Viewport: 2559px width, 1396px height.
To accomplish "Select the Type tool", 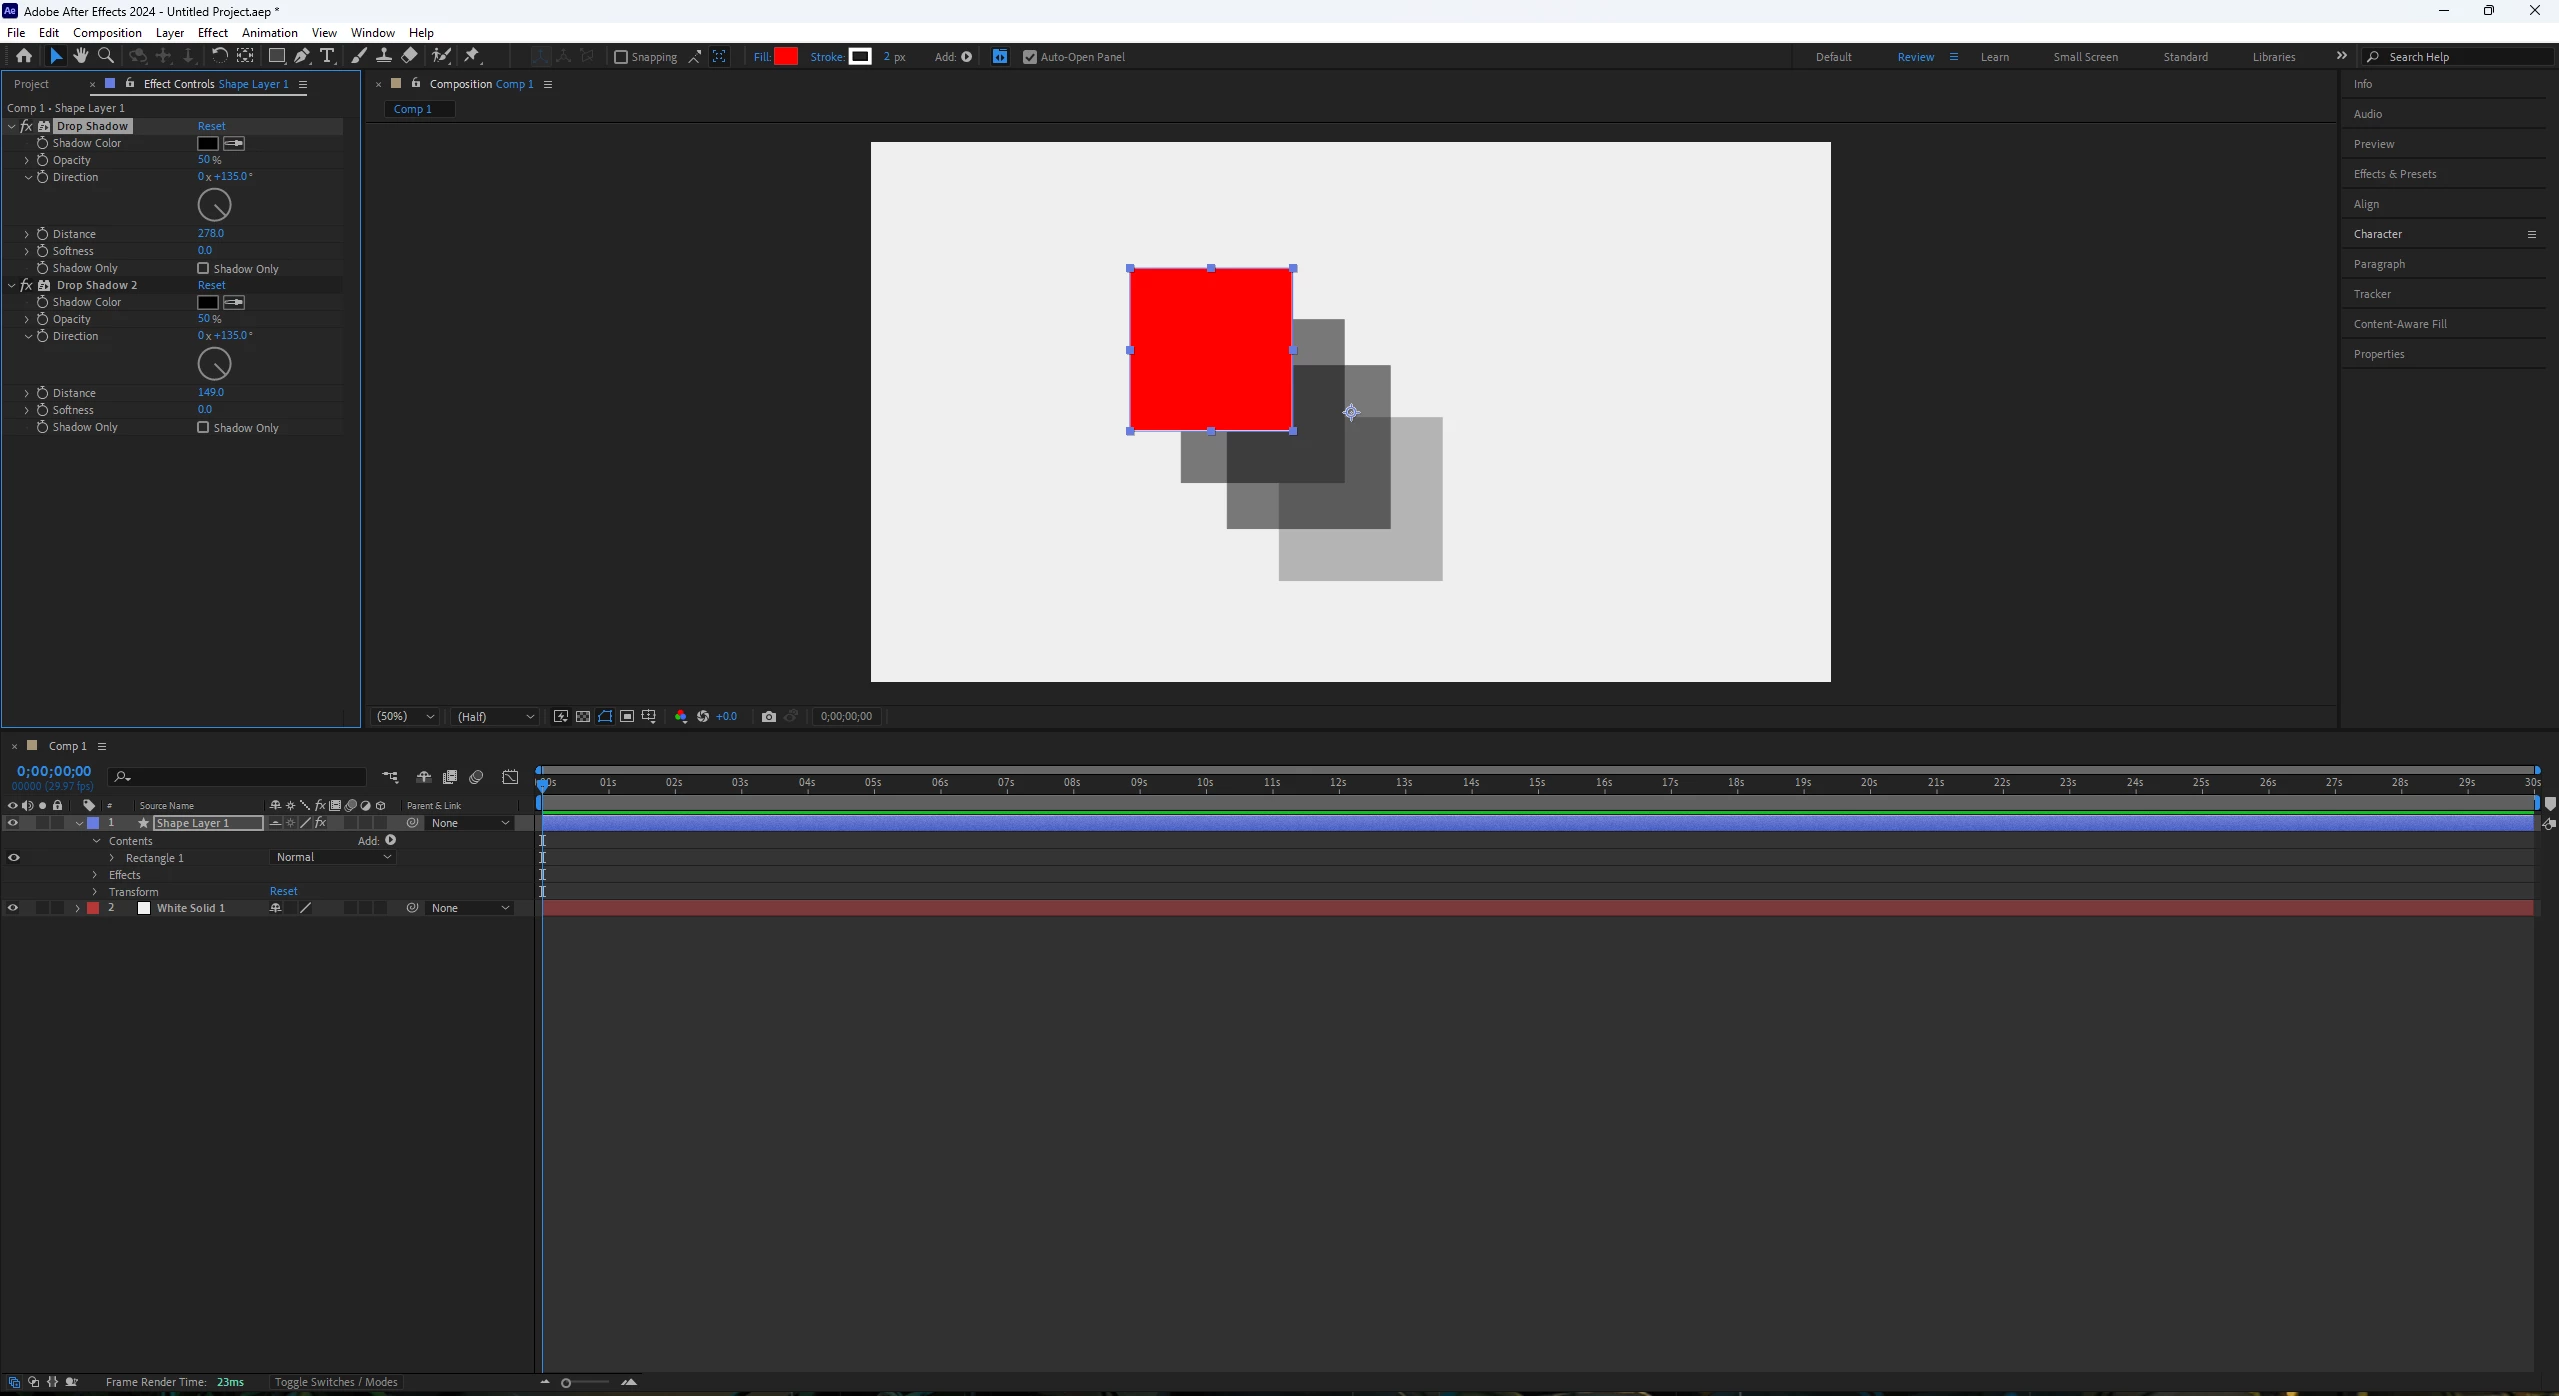I will point(327,56).
